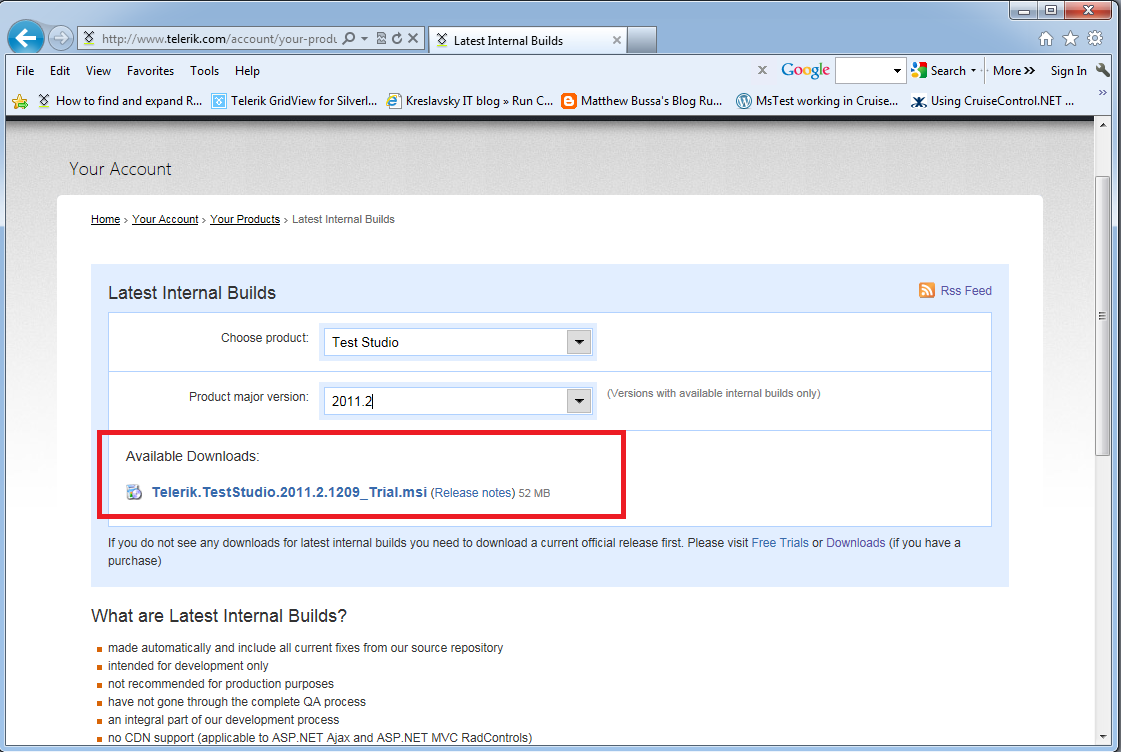
Task: Click 'intended for development only' bullet text
Action: pyautogui.click(x=188, y=666)
